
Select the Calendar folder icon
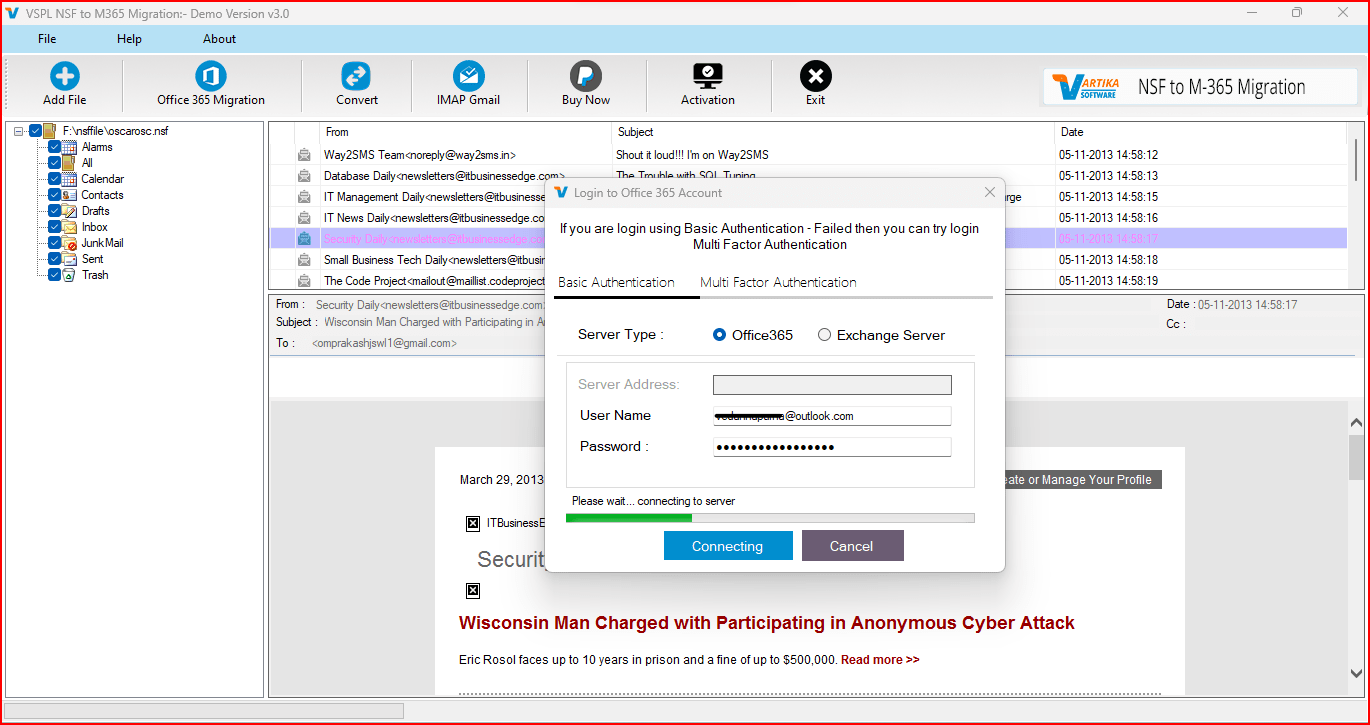point(69,179)
